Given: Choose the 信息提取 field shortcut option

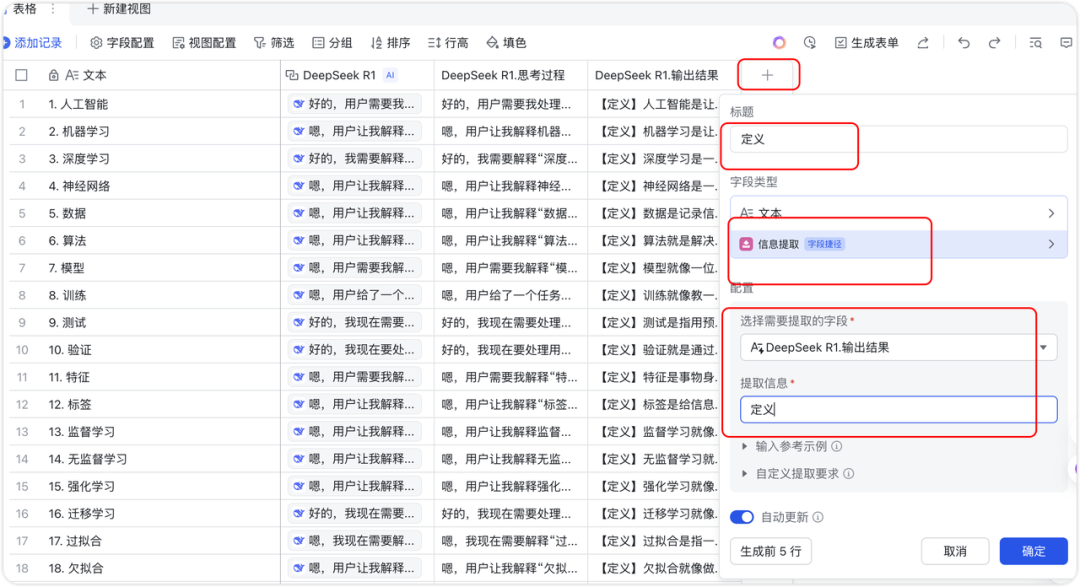Looking at the screenshot, I should click(x=898, y=244).
